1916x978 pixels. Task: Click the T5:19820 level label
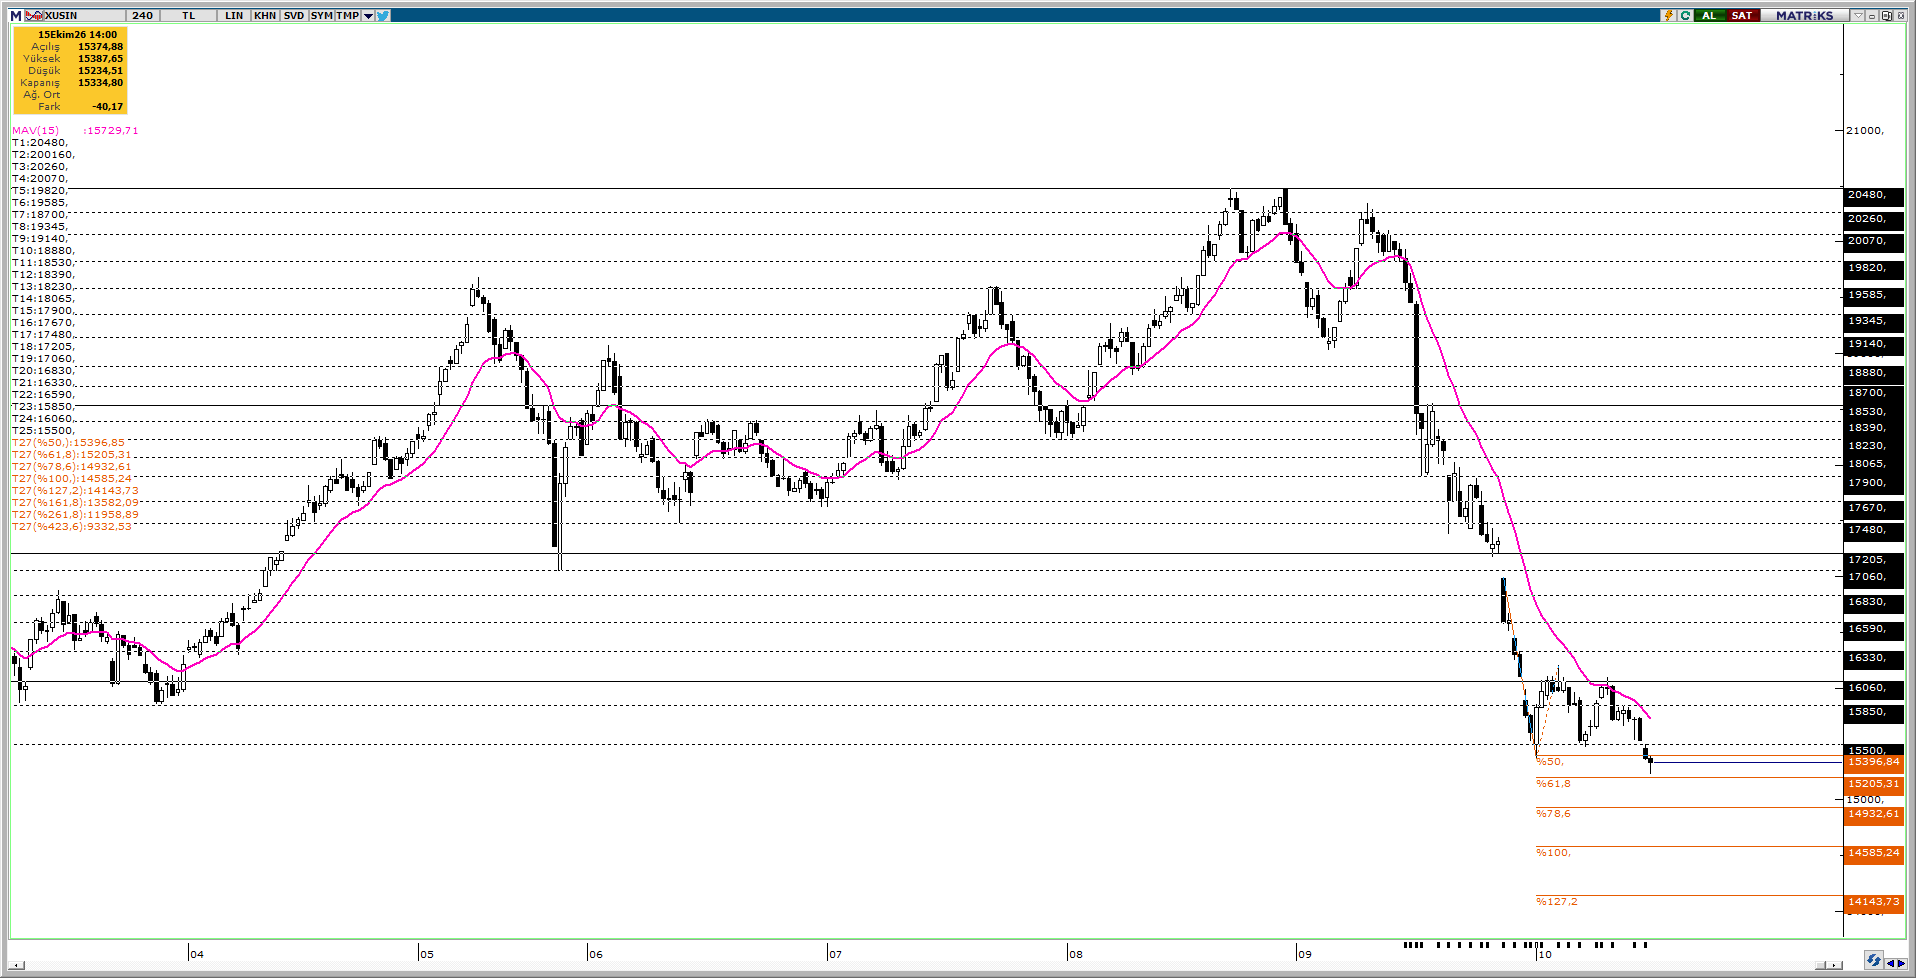[40, 191]
